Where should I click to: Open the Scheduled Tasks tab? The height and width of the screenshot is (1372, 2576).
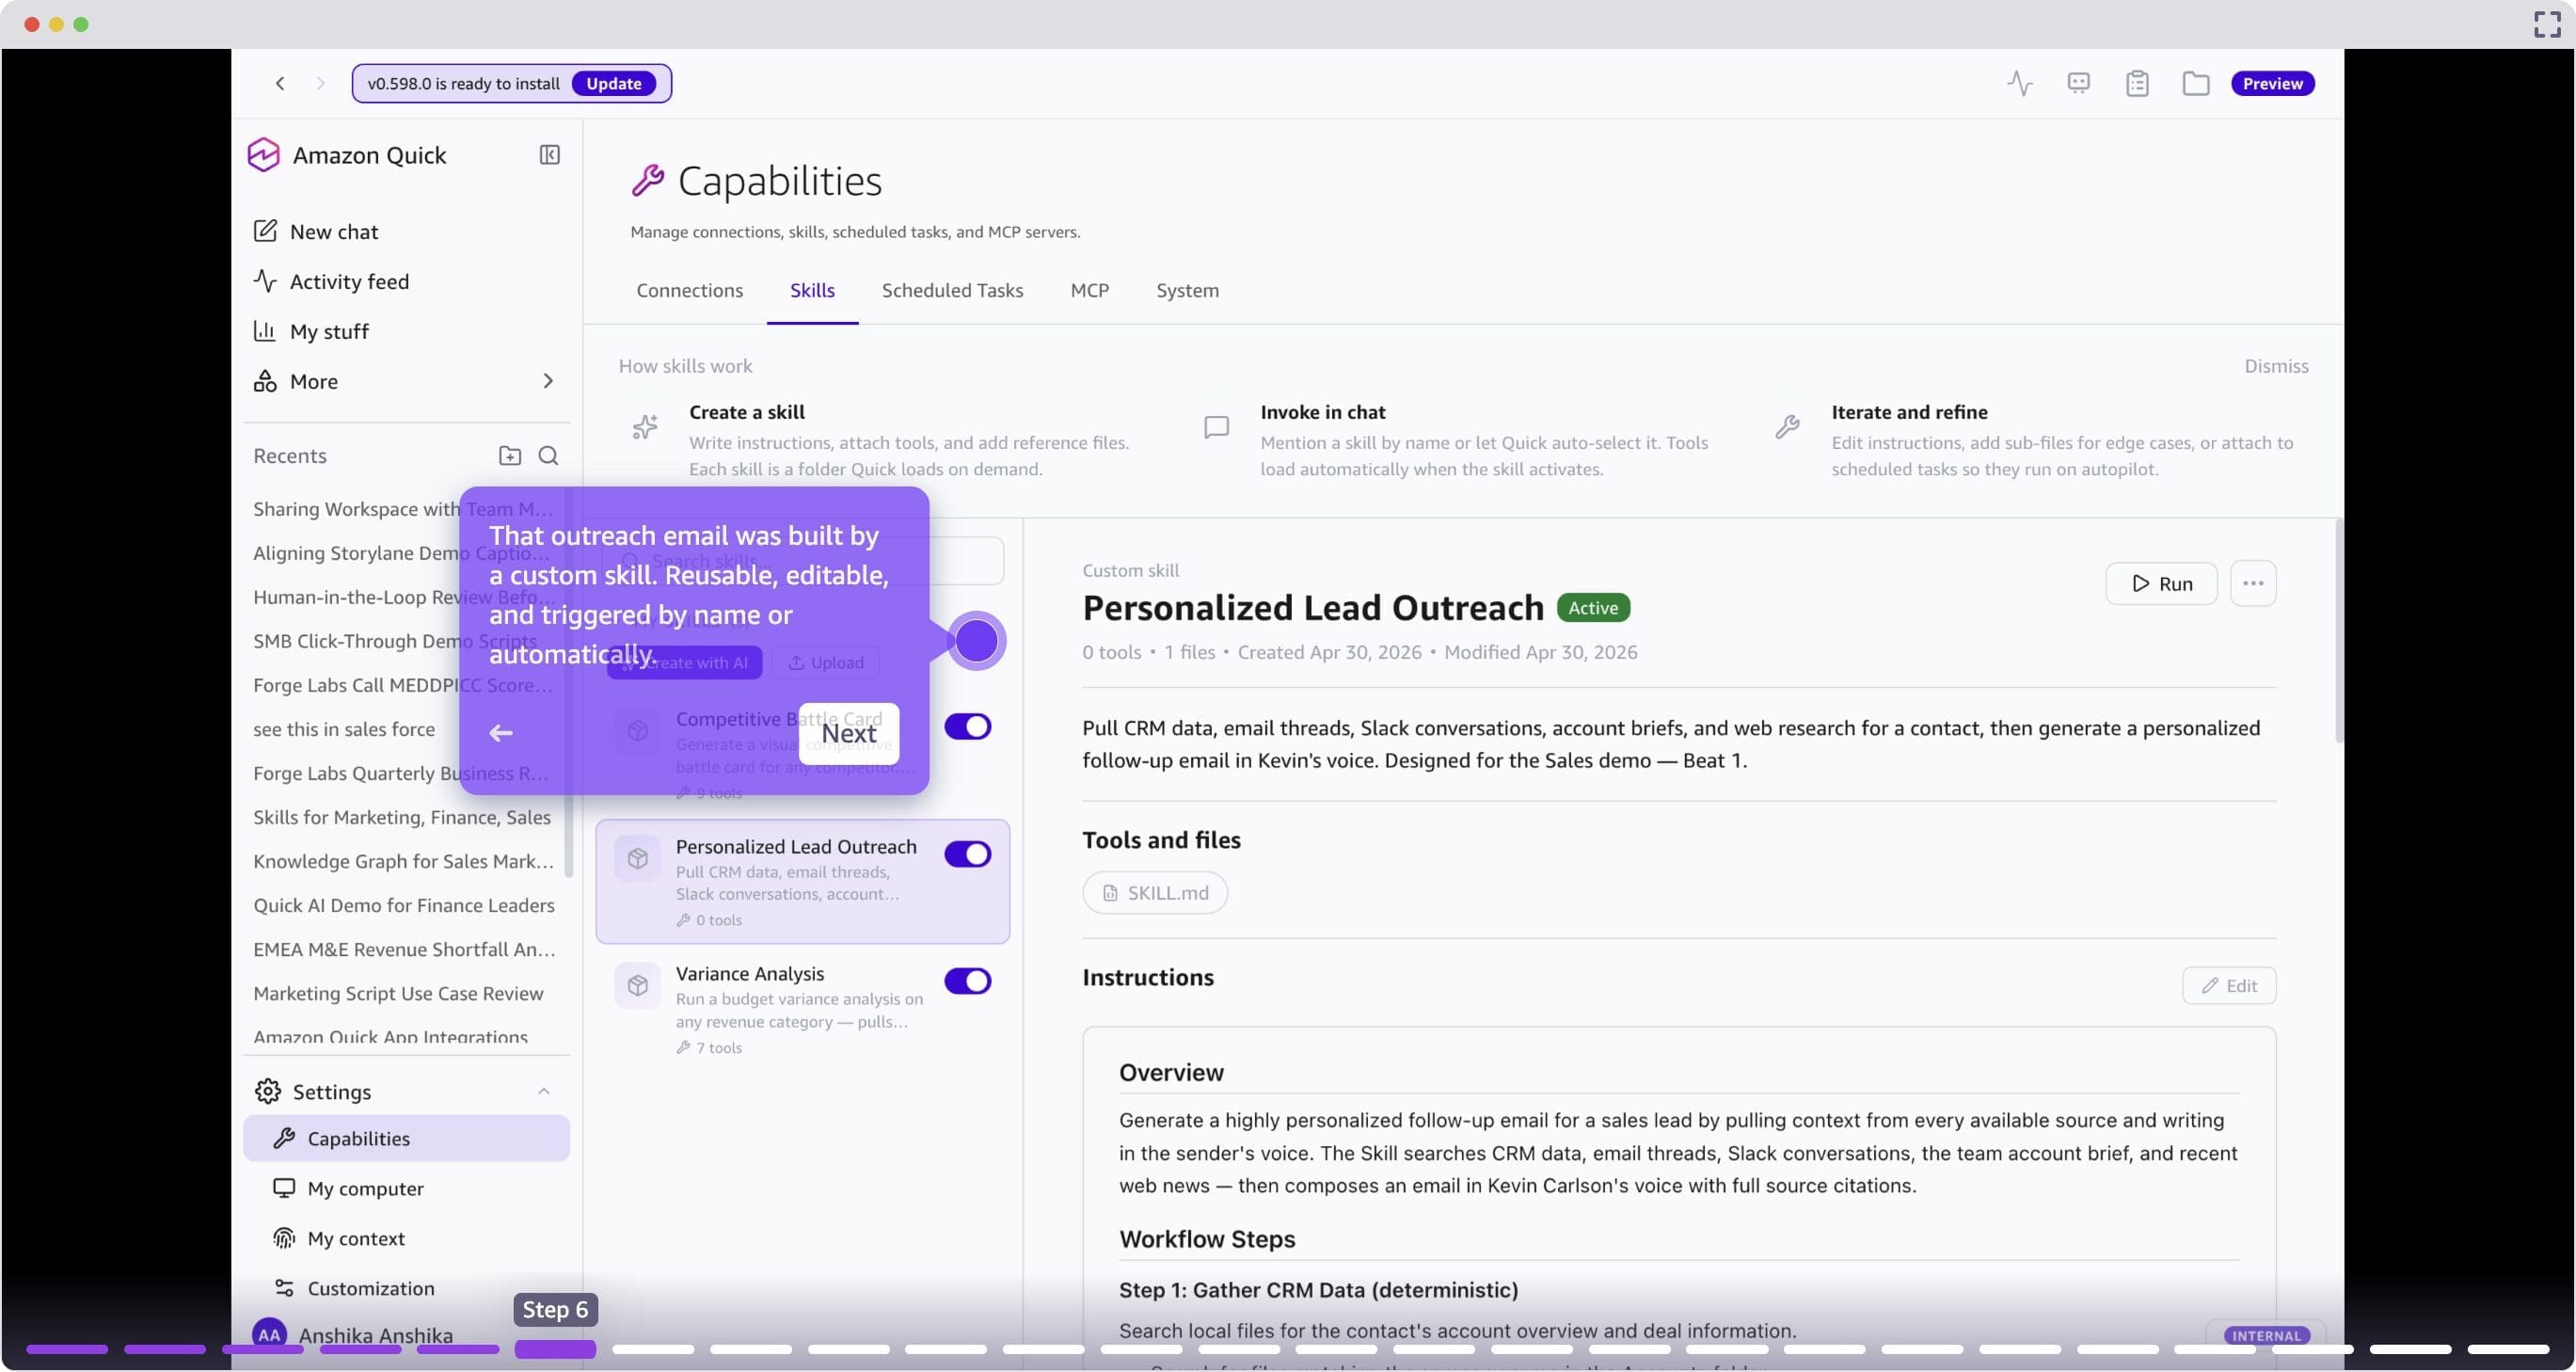pos(952,290)
